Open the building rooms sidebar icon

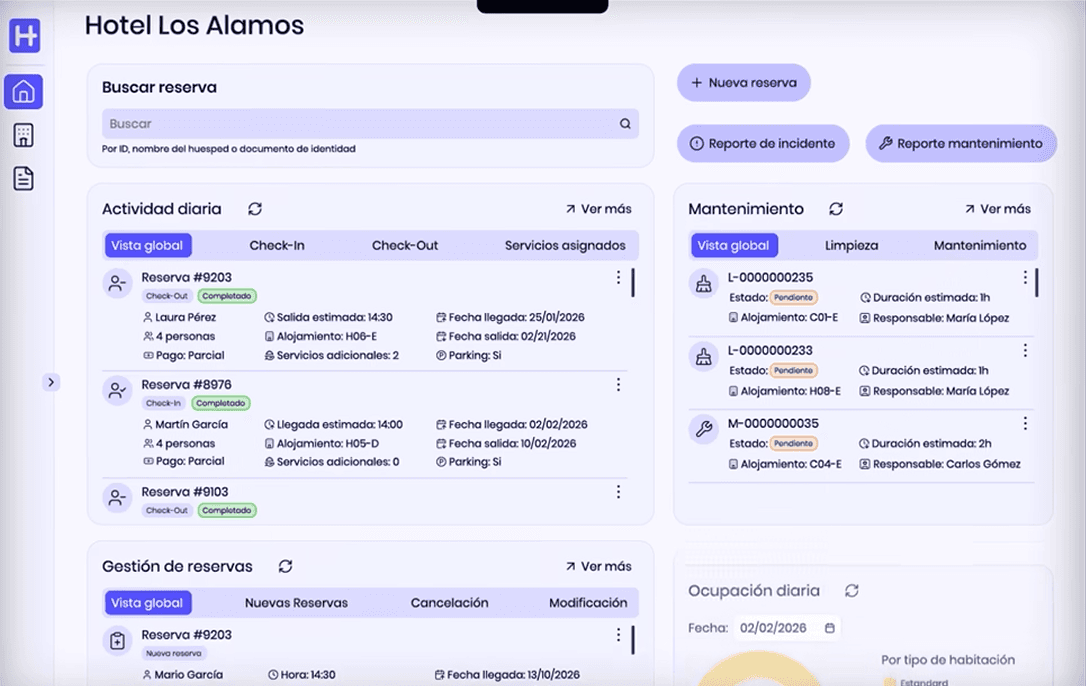click(x=24, y=135)
